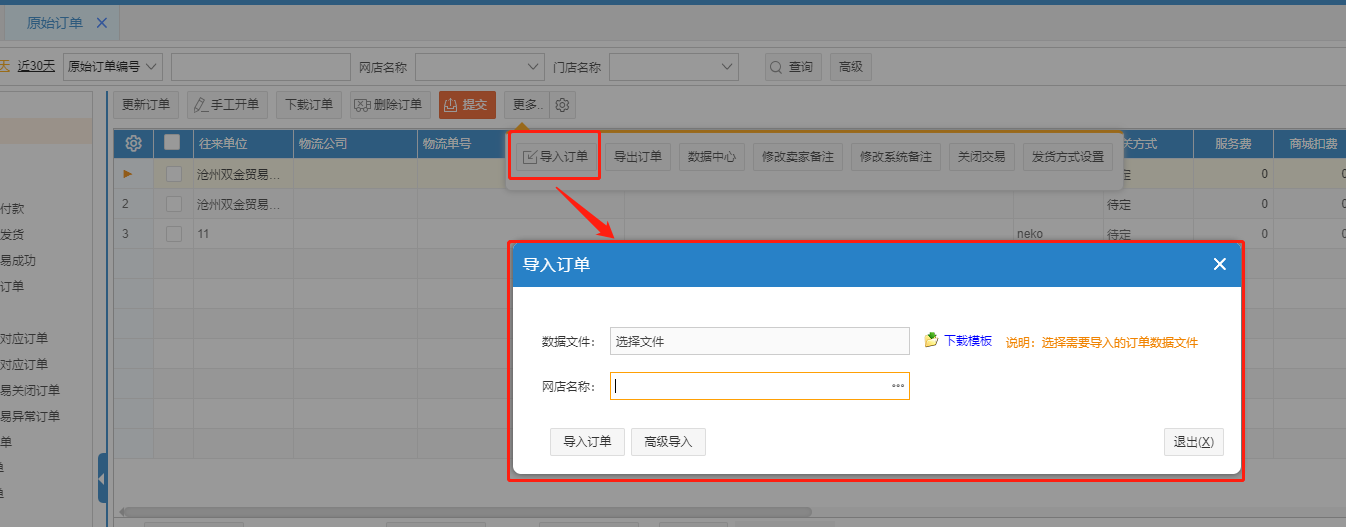Click the dialog's 导入订单 button

[587, 442]
